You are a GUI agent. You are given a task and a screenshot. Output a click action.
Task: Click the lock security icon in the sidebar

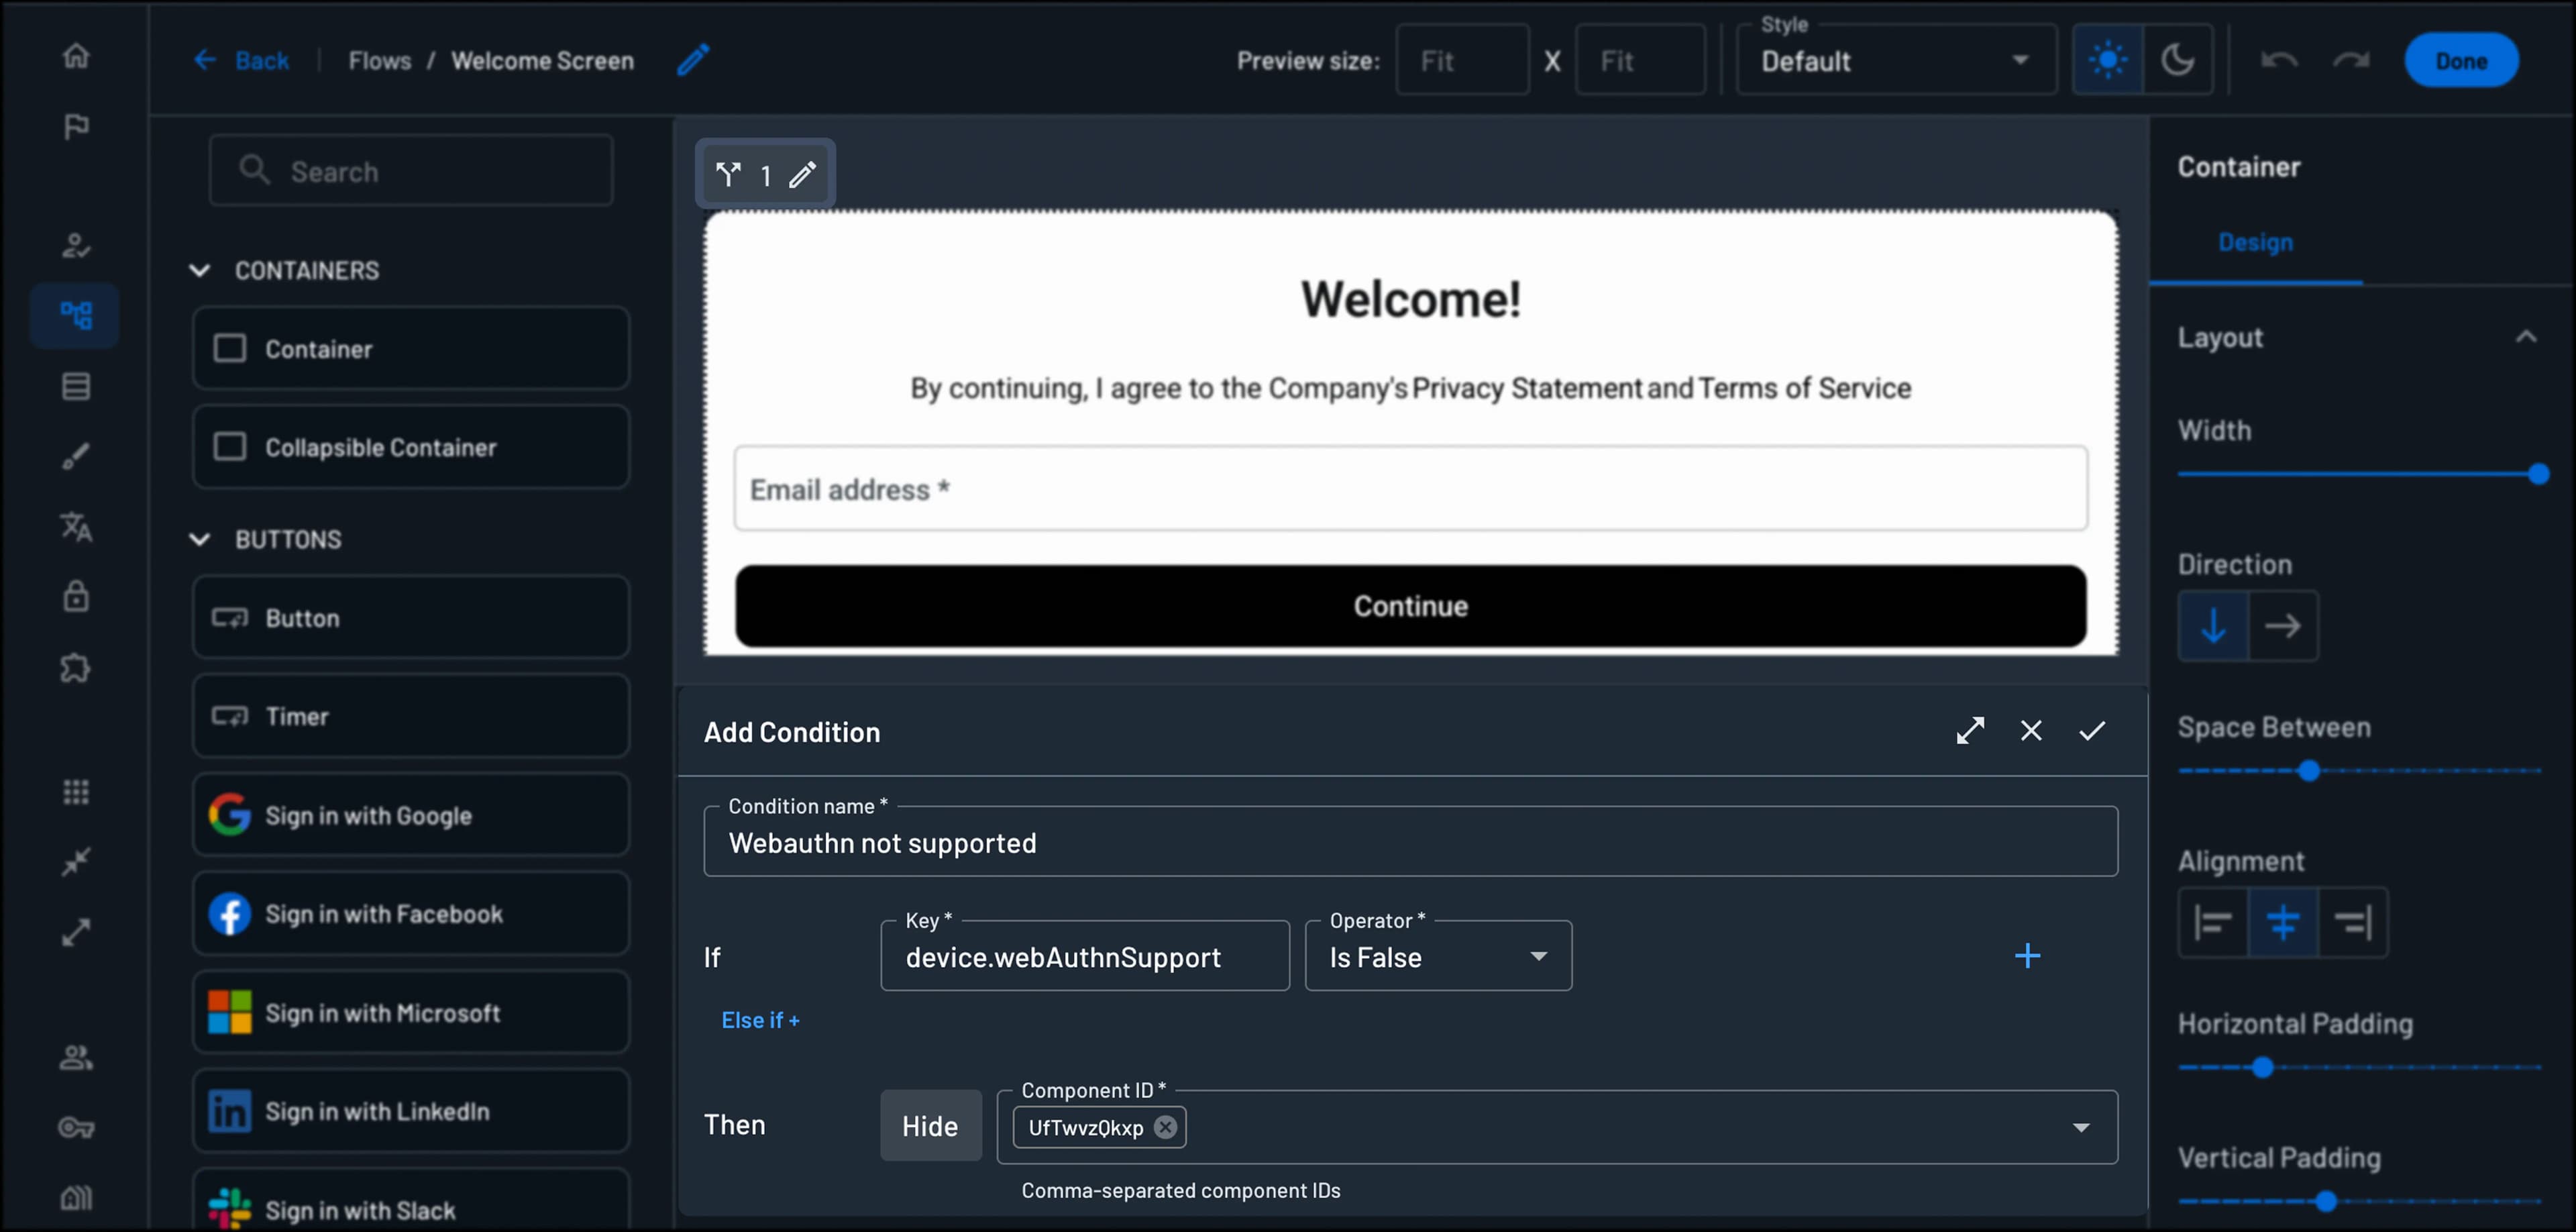75,597
